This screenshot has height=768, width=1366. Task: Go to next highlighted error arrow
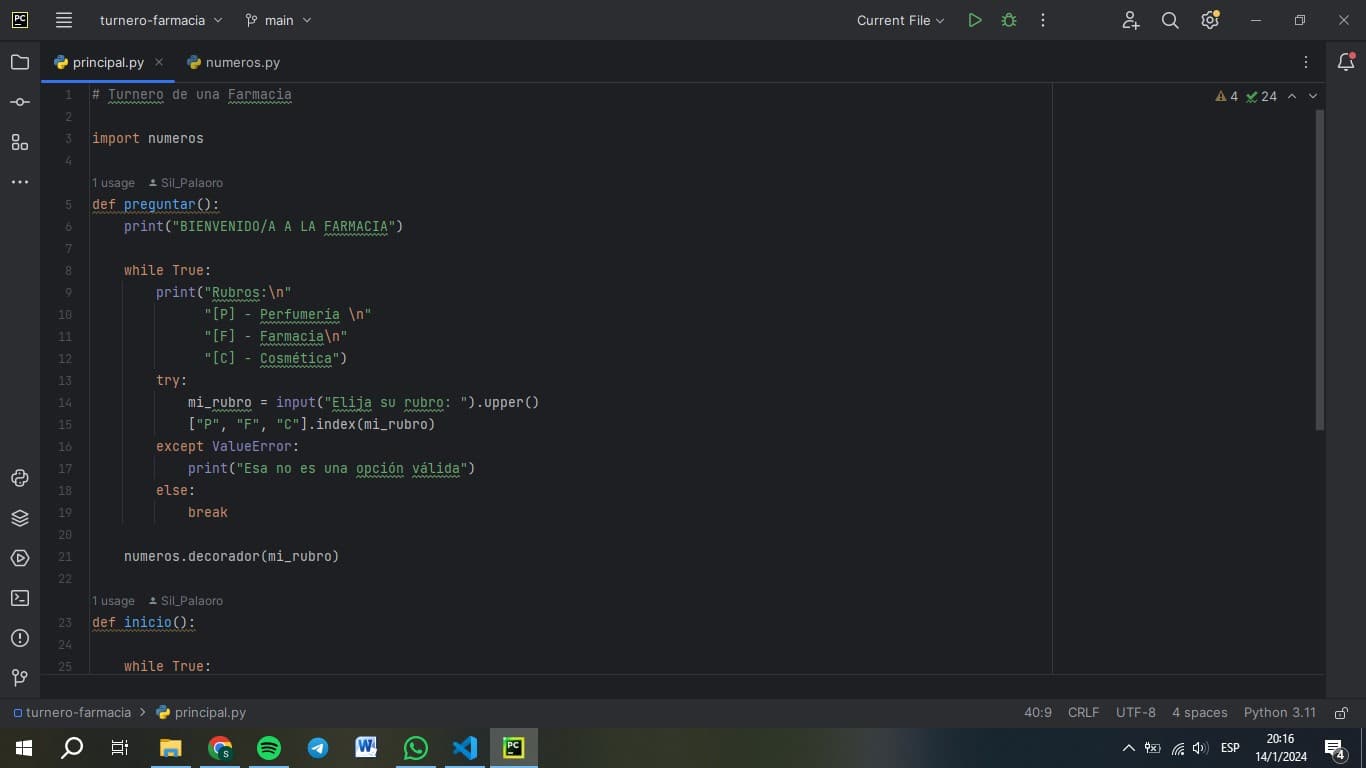coord(1313,96)
